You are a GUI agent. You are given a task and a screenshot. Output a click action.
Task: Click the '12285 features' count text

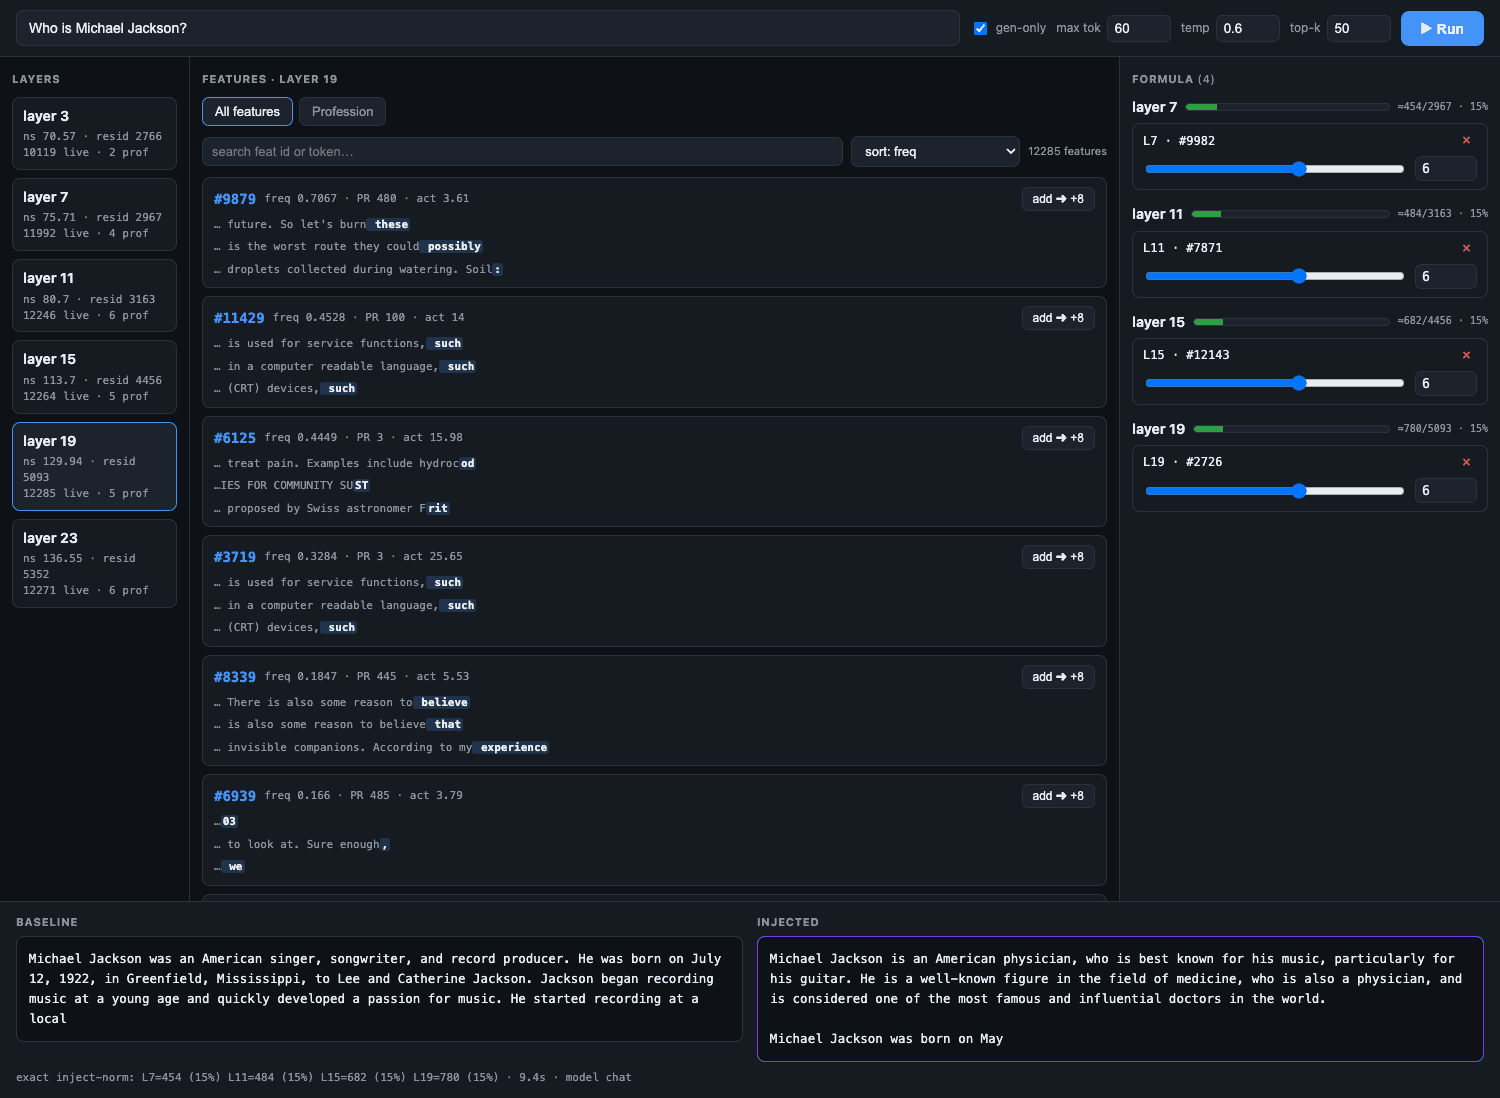1067,152
